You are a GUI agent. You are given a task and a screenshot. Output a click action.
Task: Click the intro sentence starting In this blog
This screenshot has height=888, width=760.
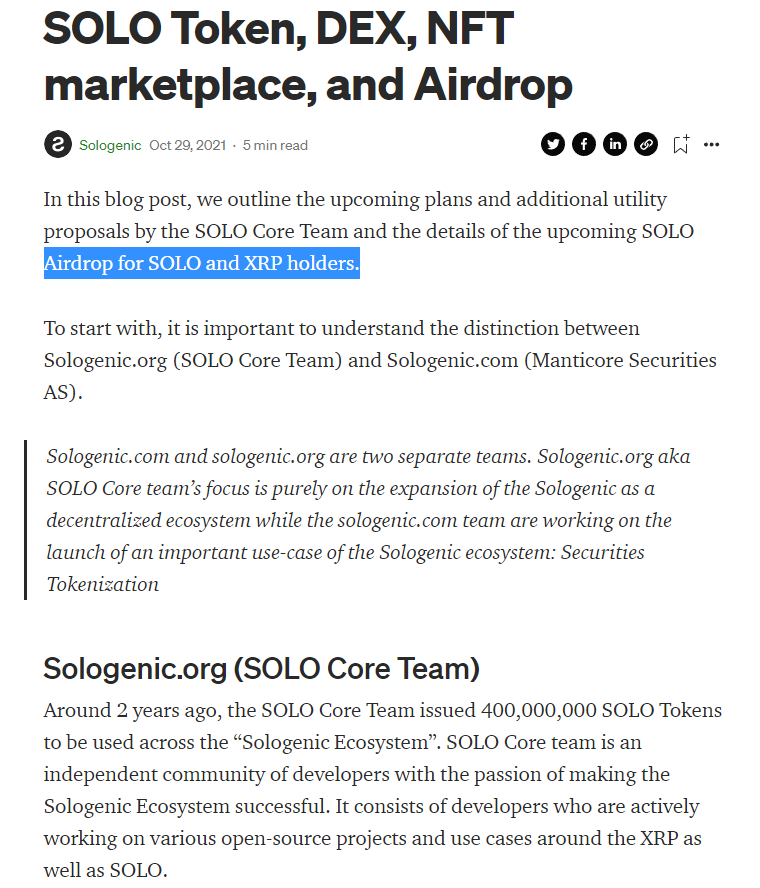coord(369,231)
